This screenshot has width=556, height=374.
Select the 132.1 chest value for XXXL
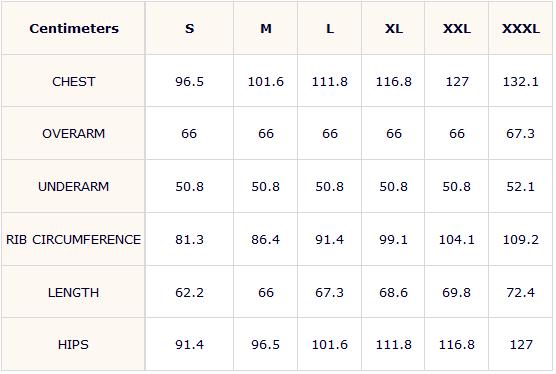point(521,82)
